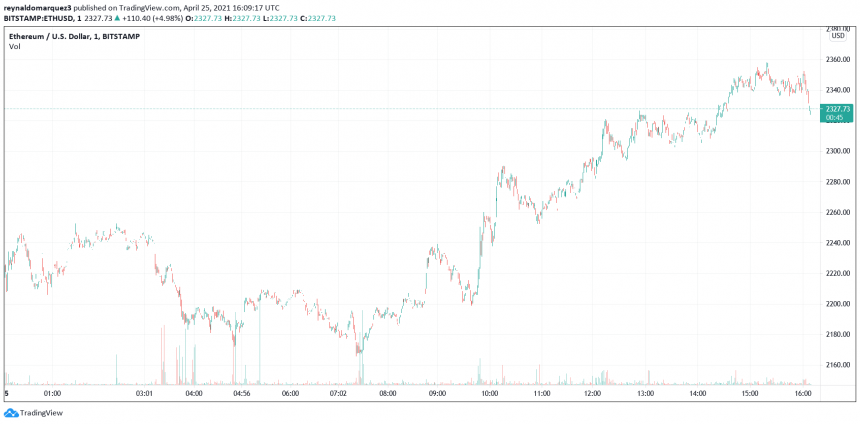Click the 07:02 time axis label

(x=338, y=395)
